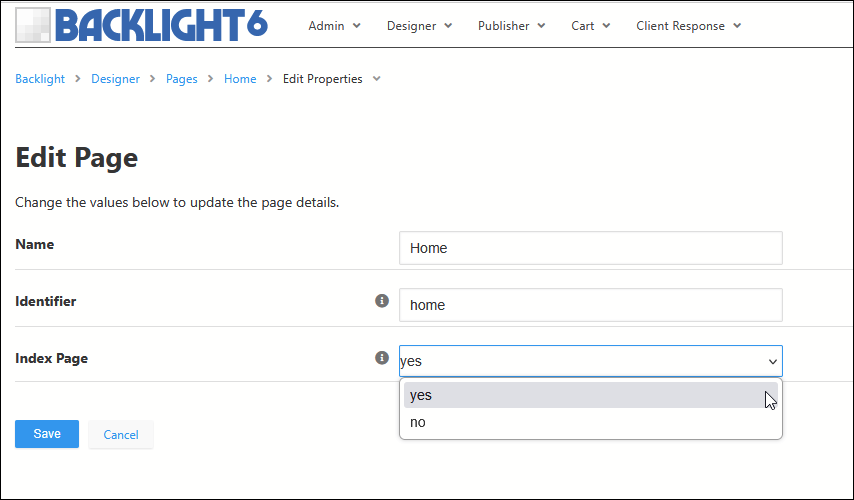The image size is (854, 500).
Task: Click the Backlight 6 logo
Action: pos(141,25)
